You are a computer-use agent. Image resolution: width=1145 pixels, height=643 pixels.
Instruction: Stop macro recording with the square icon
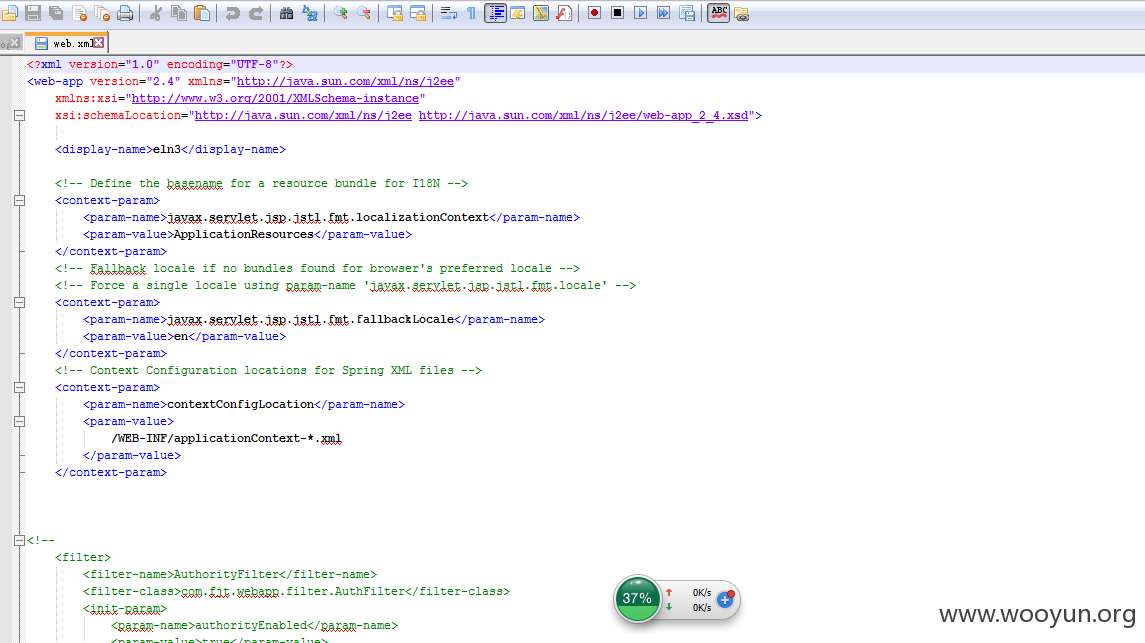617,13
